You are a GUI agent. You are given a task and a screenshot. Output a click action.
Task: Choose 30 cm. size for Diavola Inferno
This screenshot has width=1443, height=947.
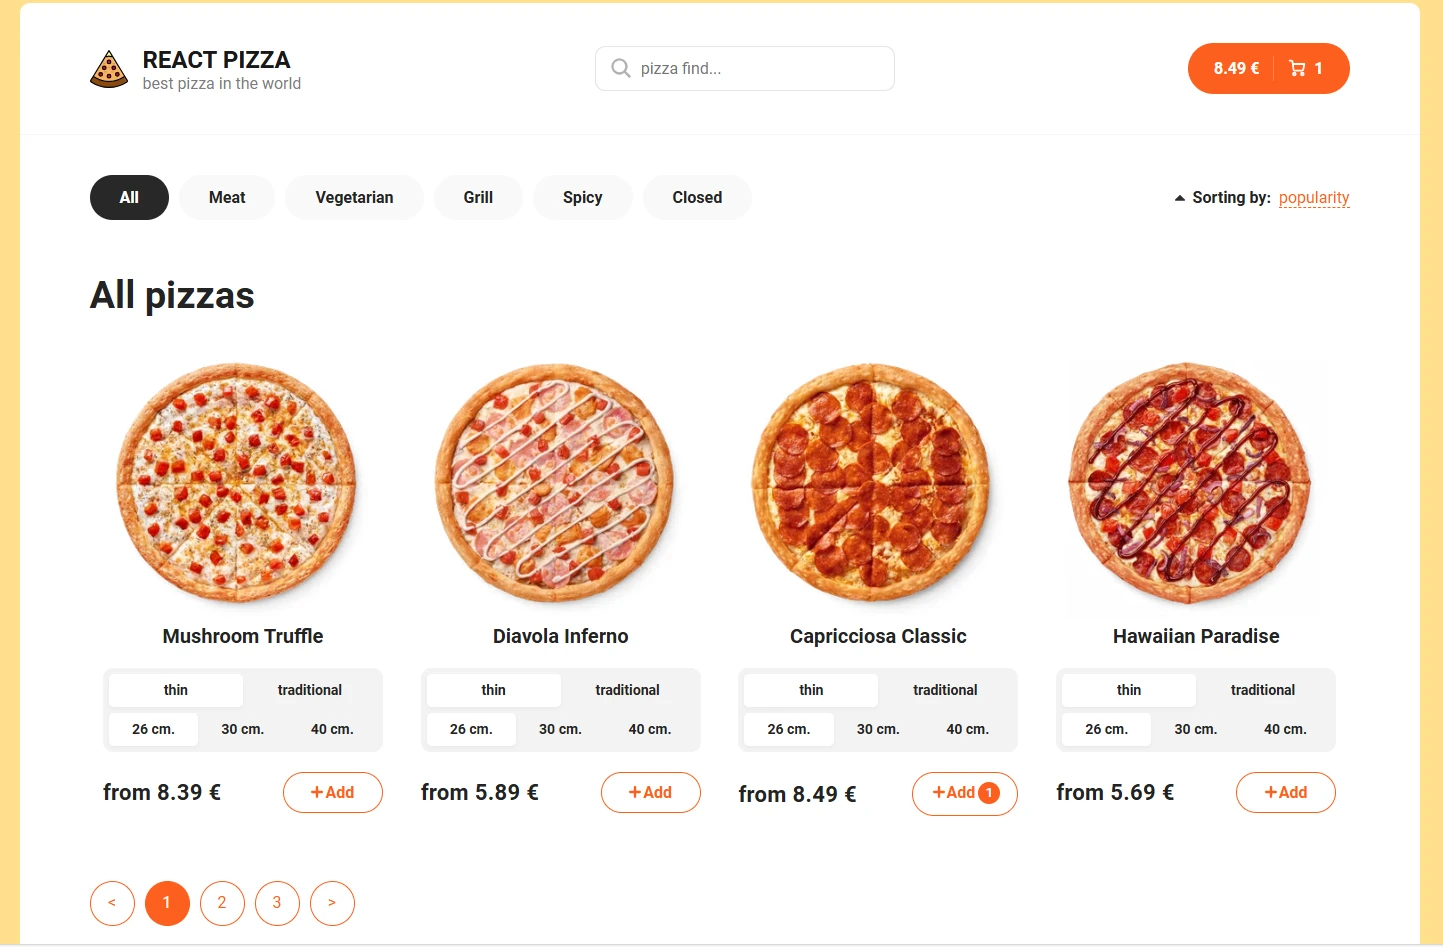click(x=560, y=729)
